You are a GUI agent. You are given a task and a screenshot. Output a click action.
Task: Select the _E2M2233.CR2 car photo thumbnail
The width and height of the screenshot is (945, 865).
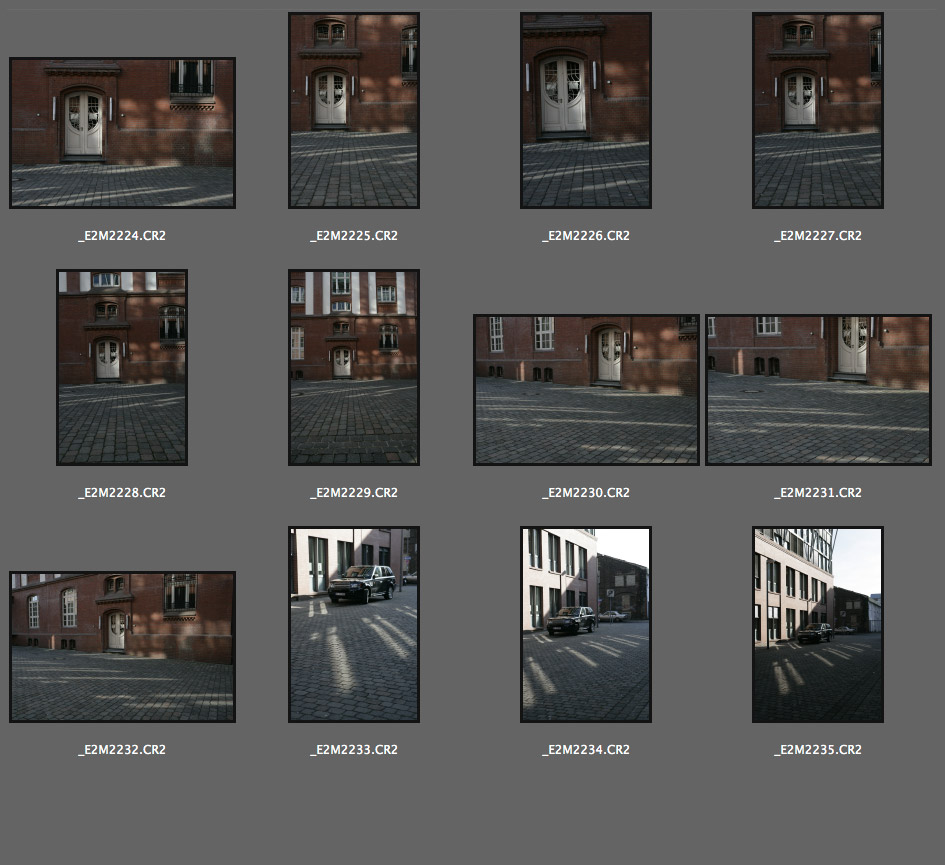tap(354, 624)
